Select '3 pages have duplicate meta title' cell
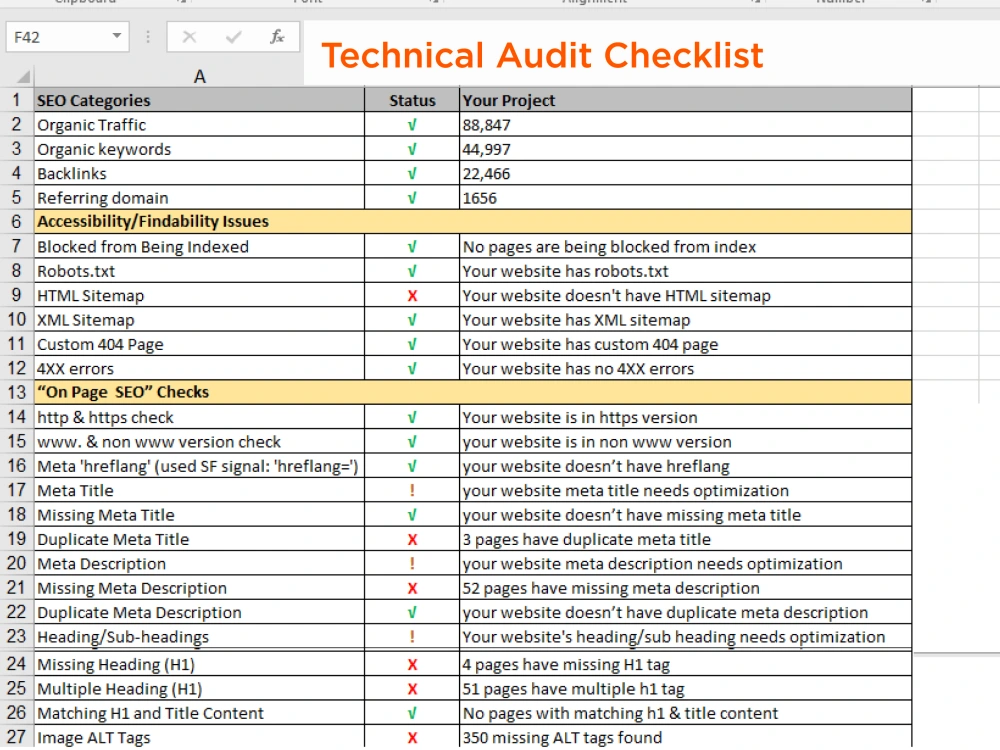This screenshot has height=750, width=1000. (x=686, y=539)
